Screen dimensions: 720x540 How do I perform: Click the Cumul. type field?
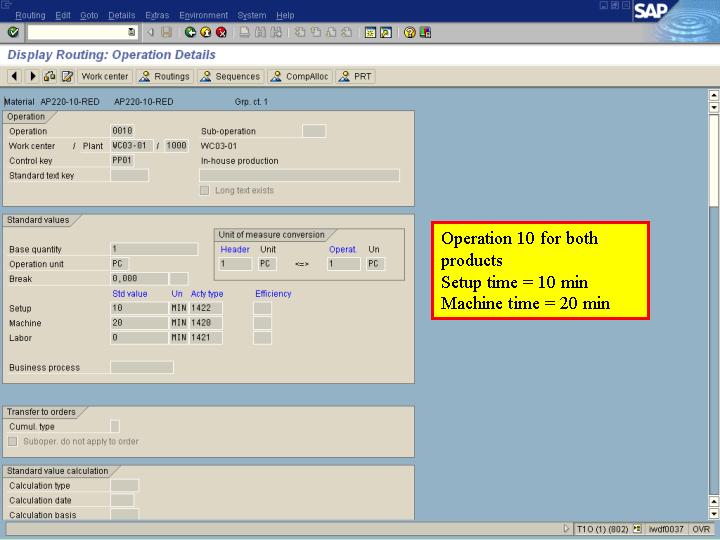click(x=115, y=426)
